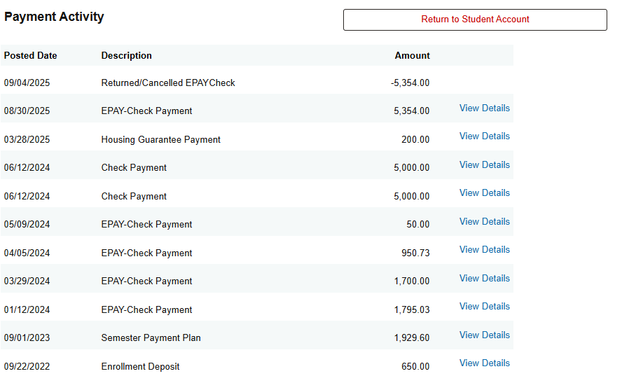Select the 01/12/2024 posted date

(x=27, y=310)
